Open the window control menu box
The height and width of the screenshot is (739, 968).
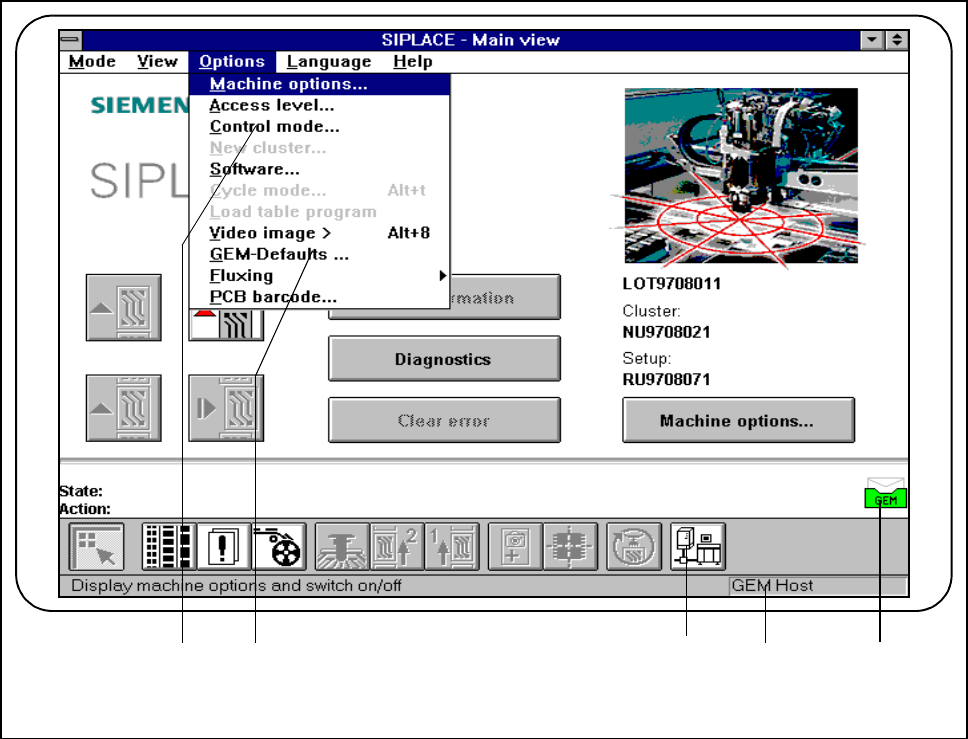pyautogui.click(x=69, y=40)
